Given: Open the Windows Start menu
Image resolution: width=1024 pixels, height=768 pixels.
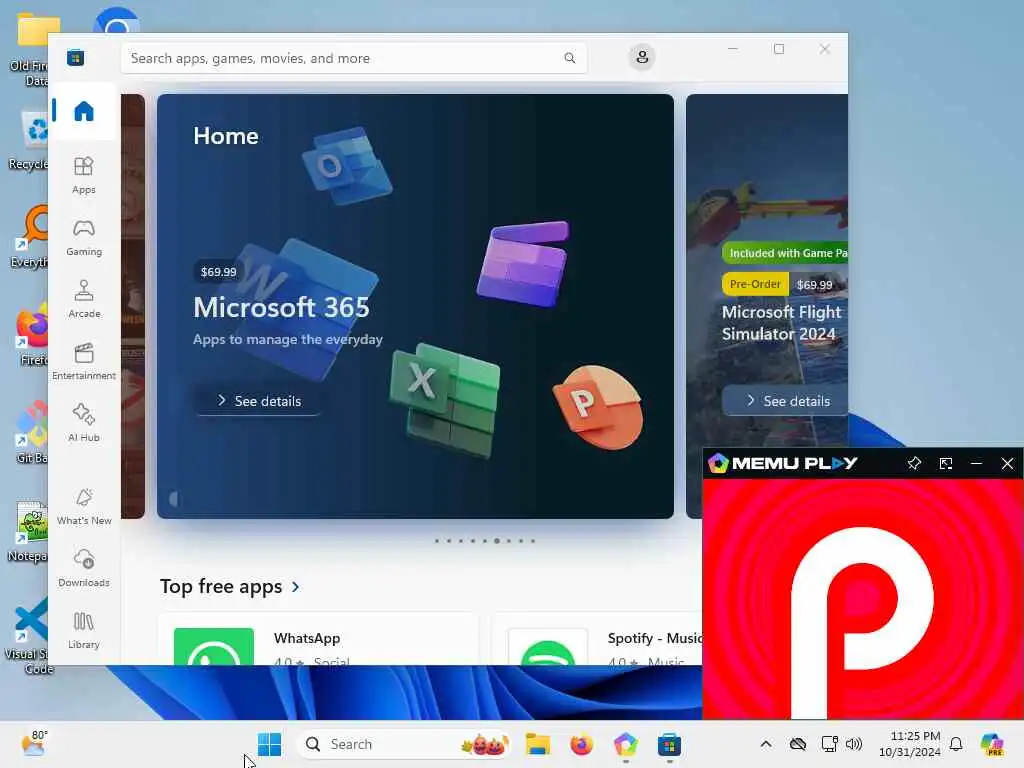Looking at the screenshot, I should pyautogui.click(x=269, y=744).
